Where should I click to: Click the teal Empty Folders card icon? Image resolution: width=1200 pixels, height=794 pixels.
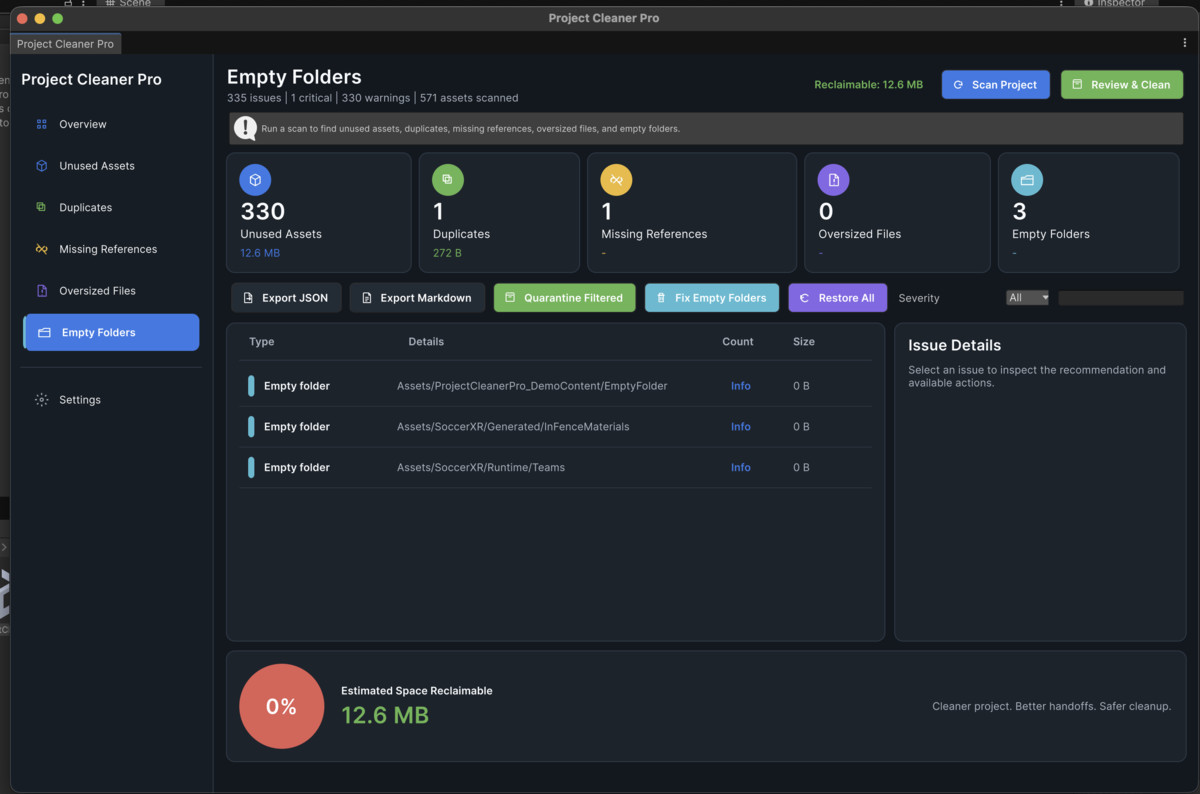pyautogui.click(x=1027, y=180)
